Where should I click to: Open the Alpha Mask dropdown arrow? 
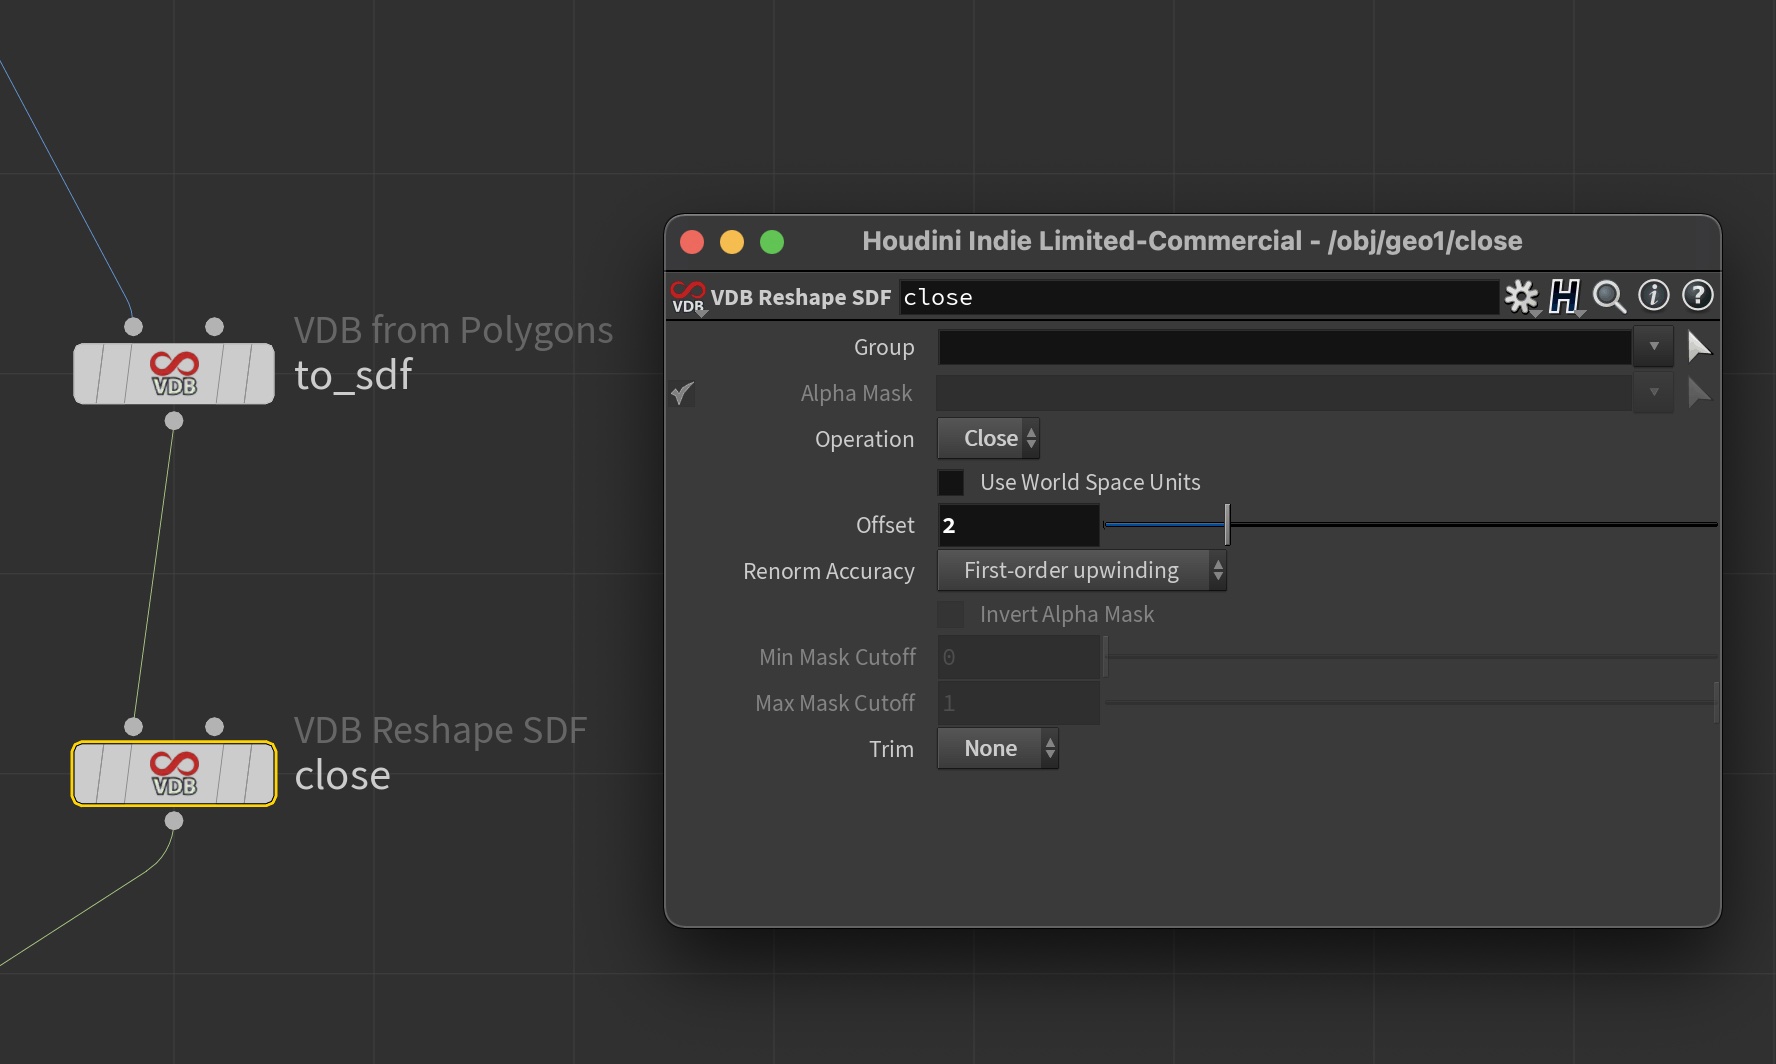tap(1654, 393)
